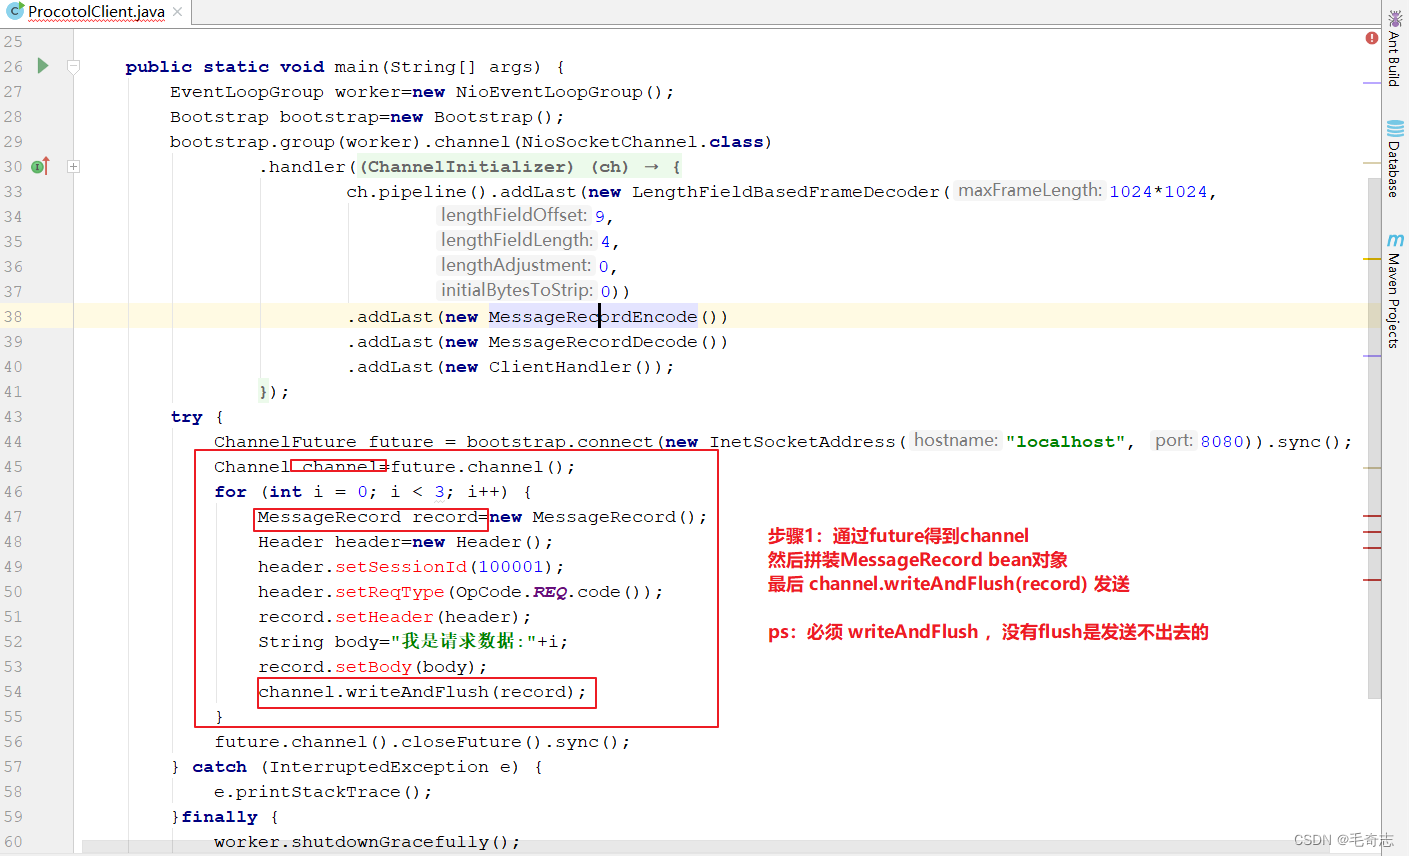Expand the folded lambda on line 30
Screen dimensions: 1409x856
[x=73, y=167]
